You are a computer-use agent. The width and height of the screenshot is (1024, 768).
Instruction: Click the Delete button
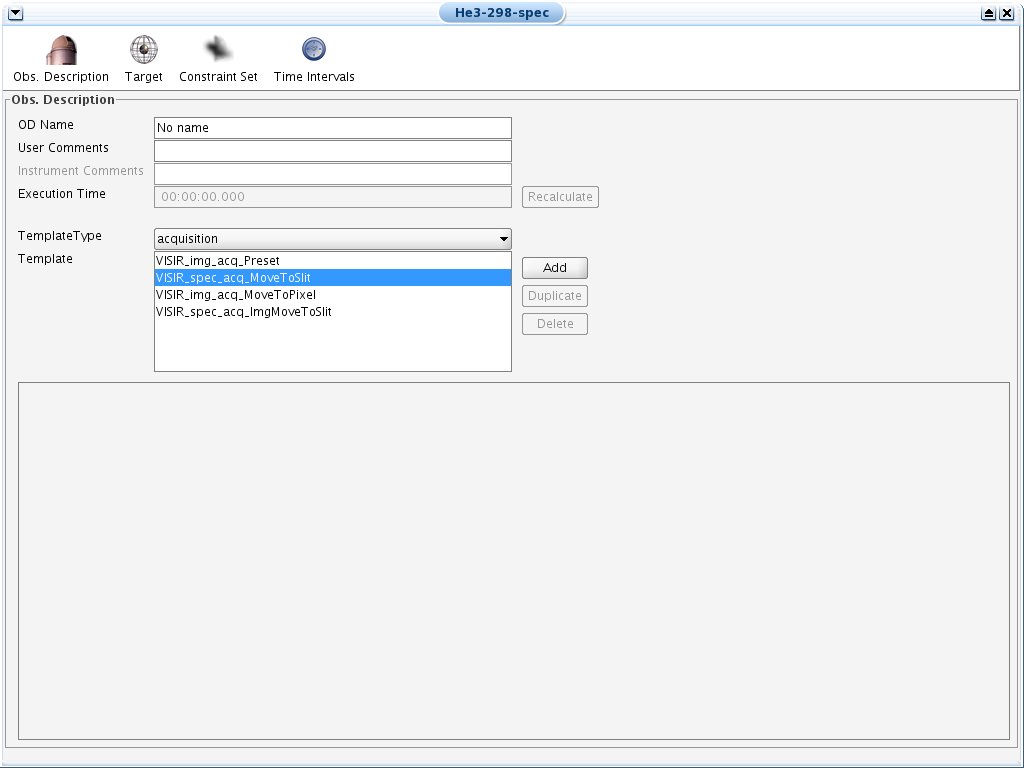[554, 324]
